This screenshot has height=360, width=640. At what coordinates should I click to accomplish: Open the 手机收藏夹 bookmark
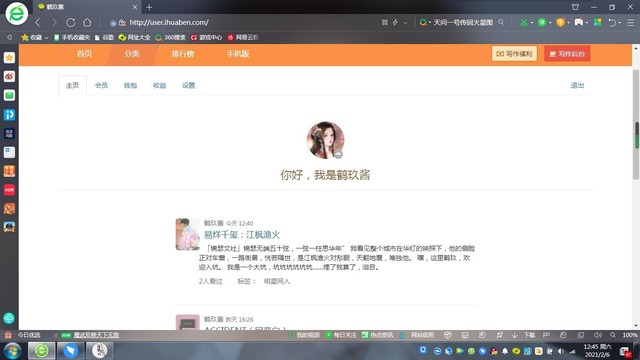(72, 38)
